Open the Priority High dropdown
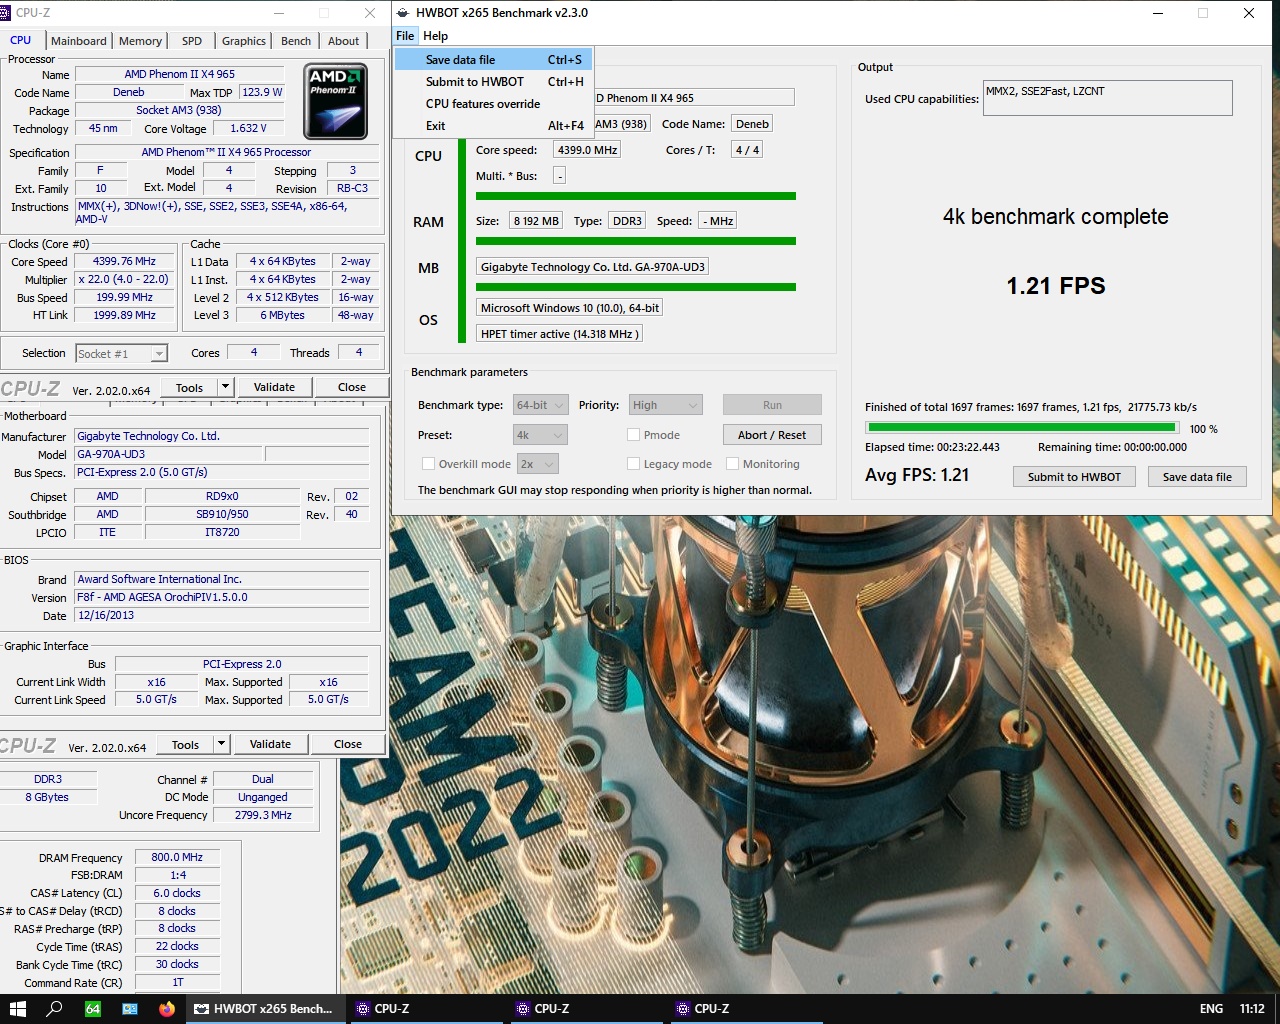Viewport: 1280px width, 1024px height. click(665, 405)
